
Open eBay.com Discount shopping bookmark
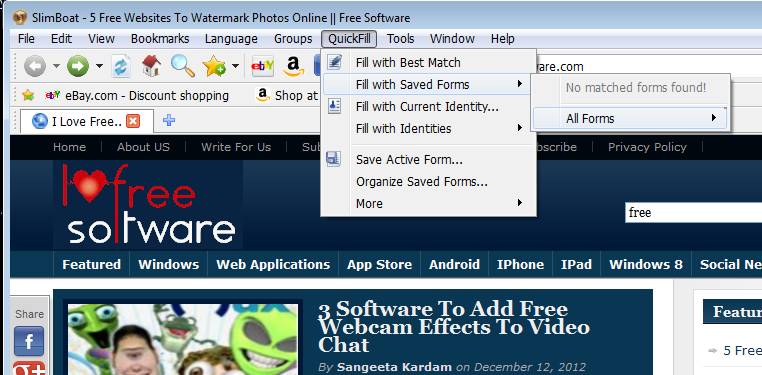[137, 95]
